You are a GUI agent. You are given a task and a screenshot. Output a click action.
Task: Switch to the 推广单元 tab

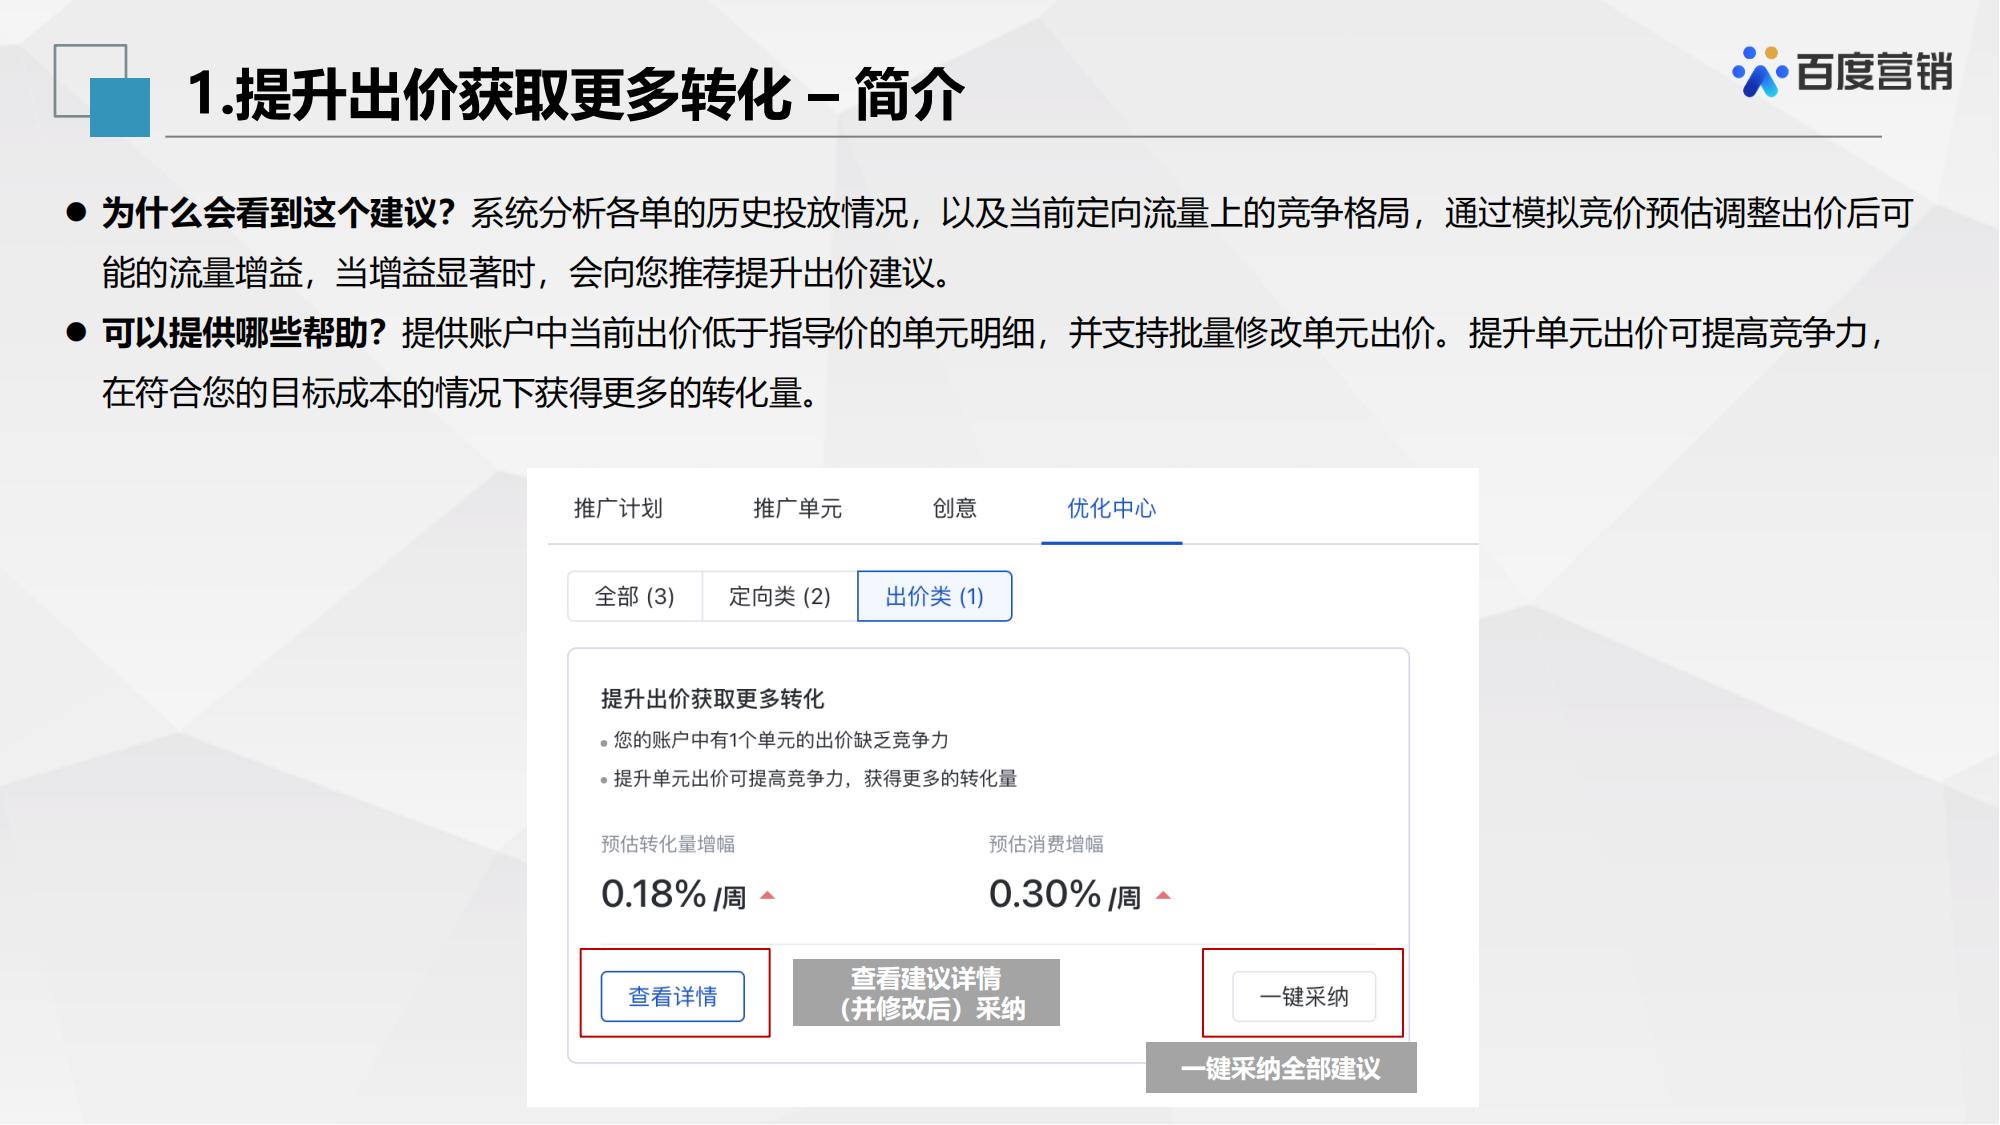(x=797, y=508)
